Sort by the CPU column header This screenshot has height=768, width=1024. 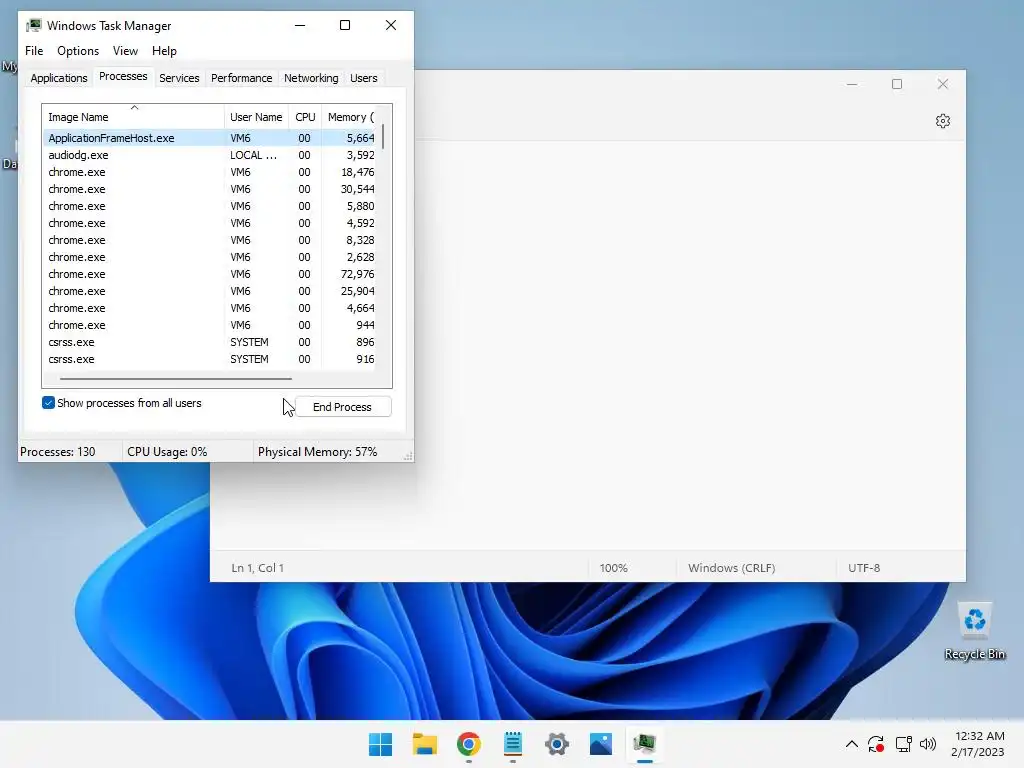(x=305, y=117)
